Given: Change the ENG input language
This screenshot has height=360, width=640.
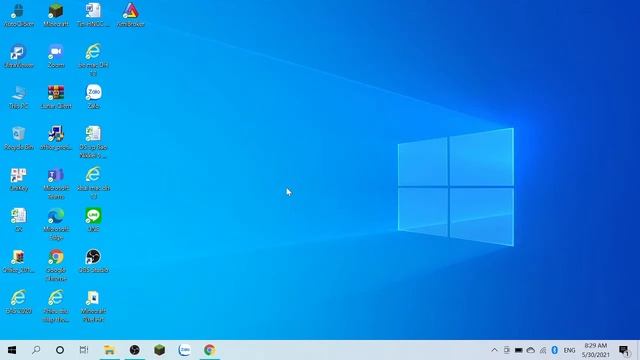Looking at the screenshot, I should (569, 350).
